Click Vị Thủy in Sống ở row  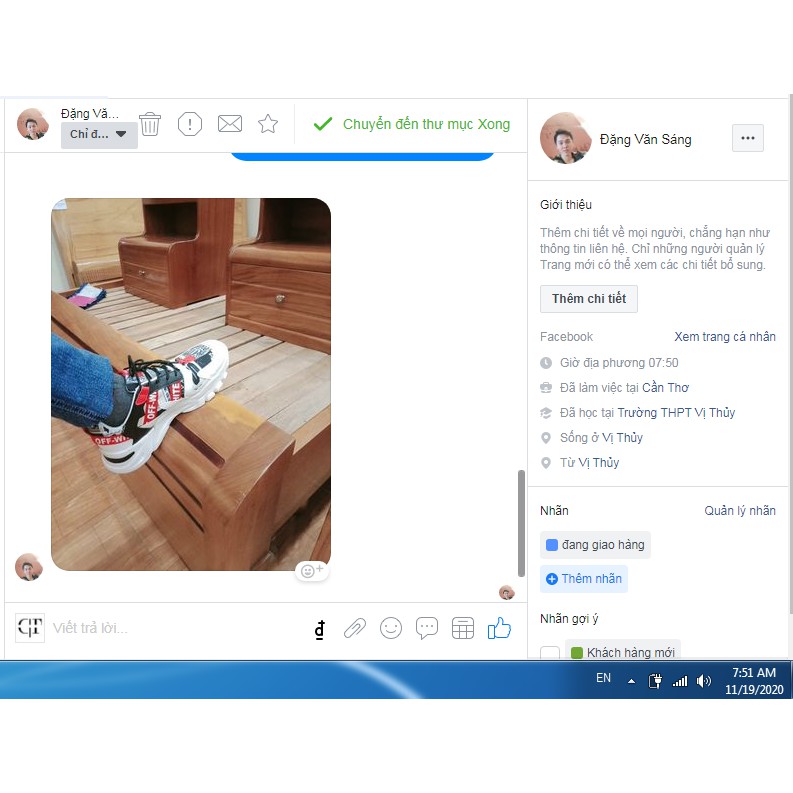click(x=622, y=437)
